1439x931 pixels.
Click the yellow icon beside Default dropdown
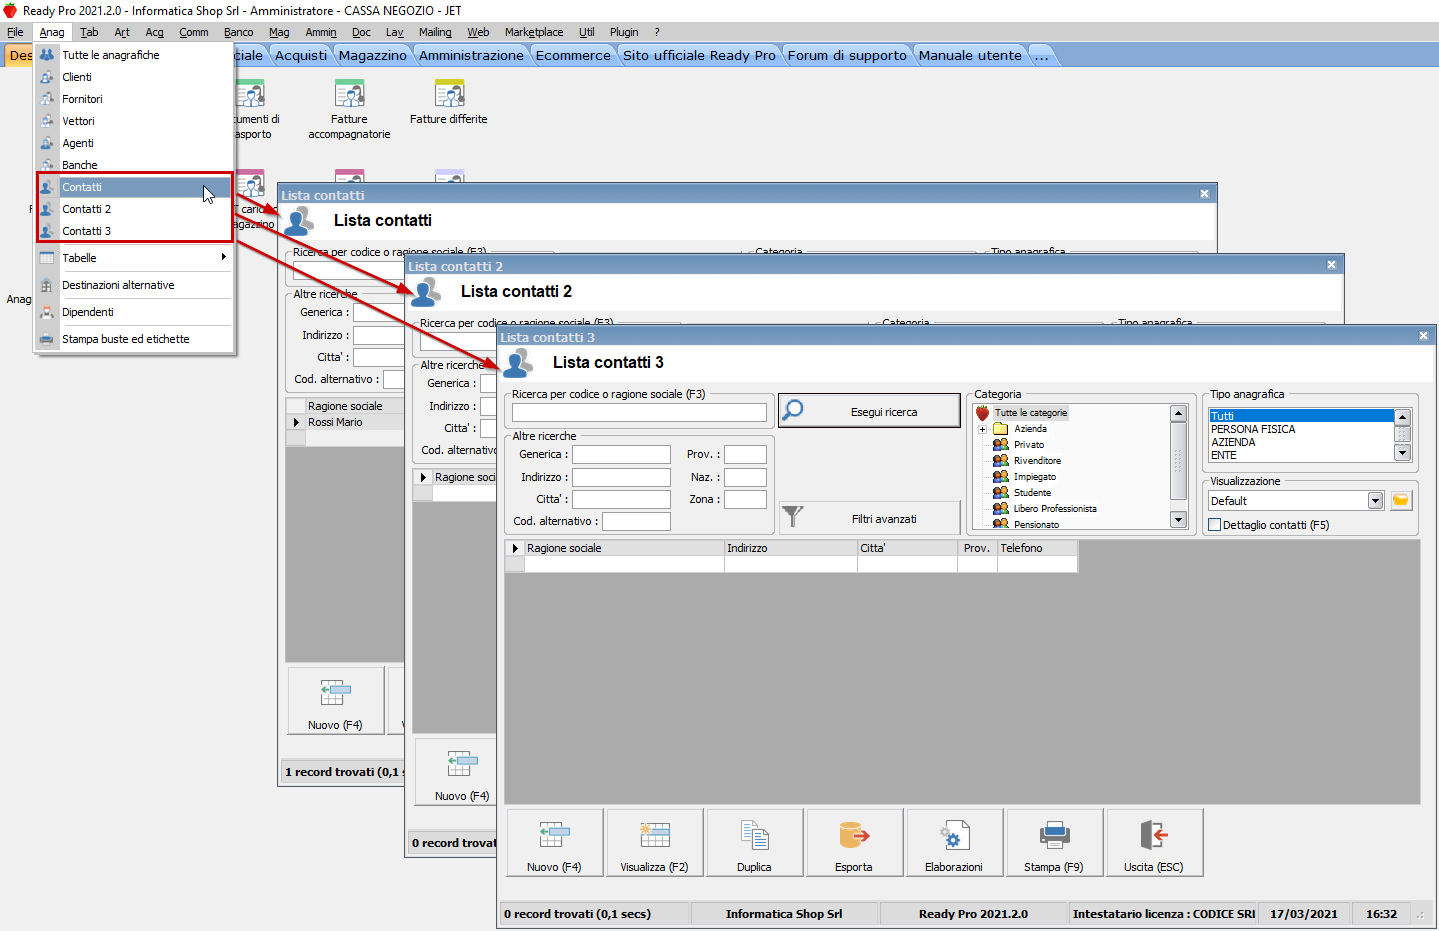(x=1401, y=500)
